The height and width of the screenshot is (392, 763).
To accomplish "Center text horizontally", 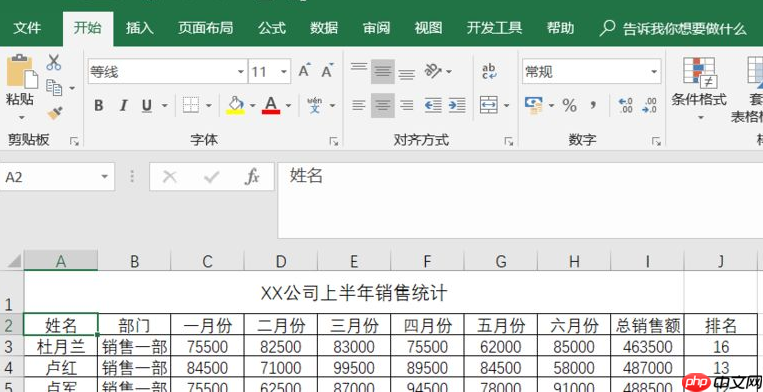I will click(383, 105).
